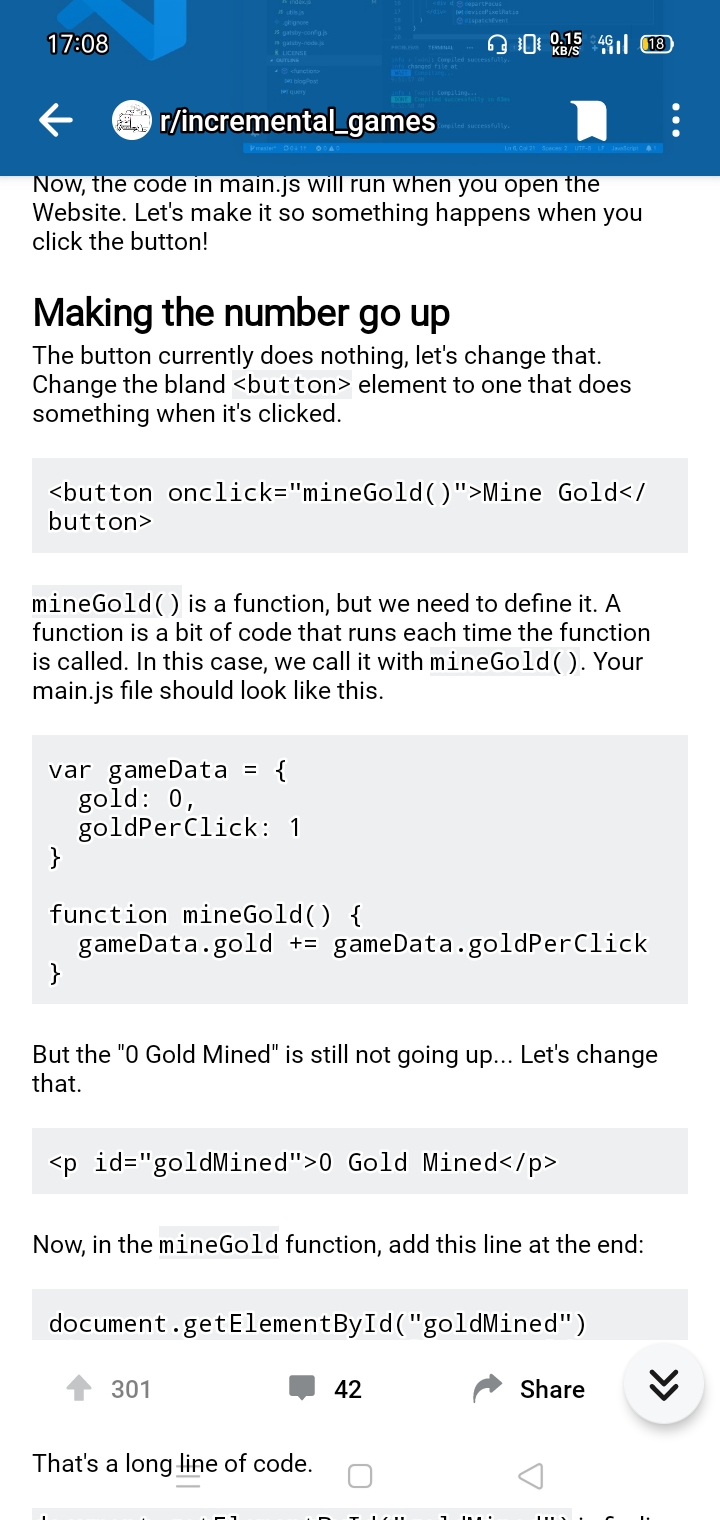Screen dimensions: 720x1520
Task: Tap the battery indicator in status bar
Action: [x=656, y=44]
